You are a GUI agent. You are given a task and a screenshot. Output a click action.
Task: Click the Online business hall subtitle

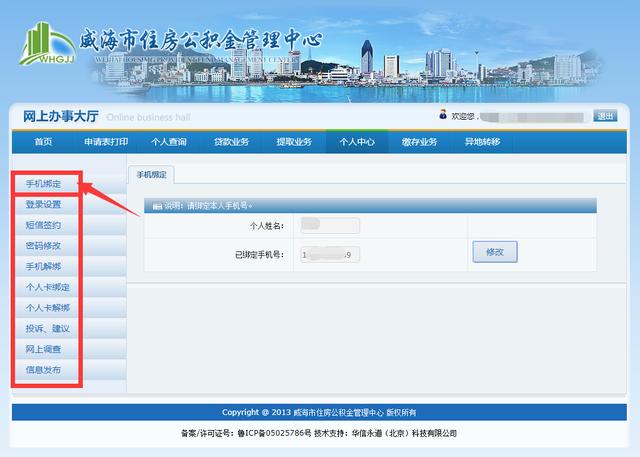[x=149, y=118]
